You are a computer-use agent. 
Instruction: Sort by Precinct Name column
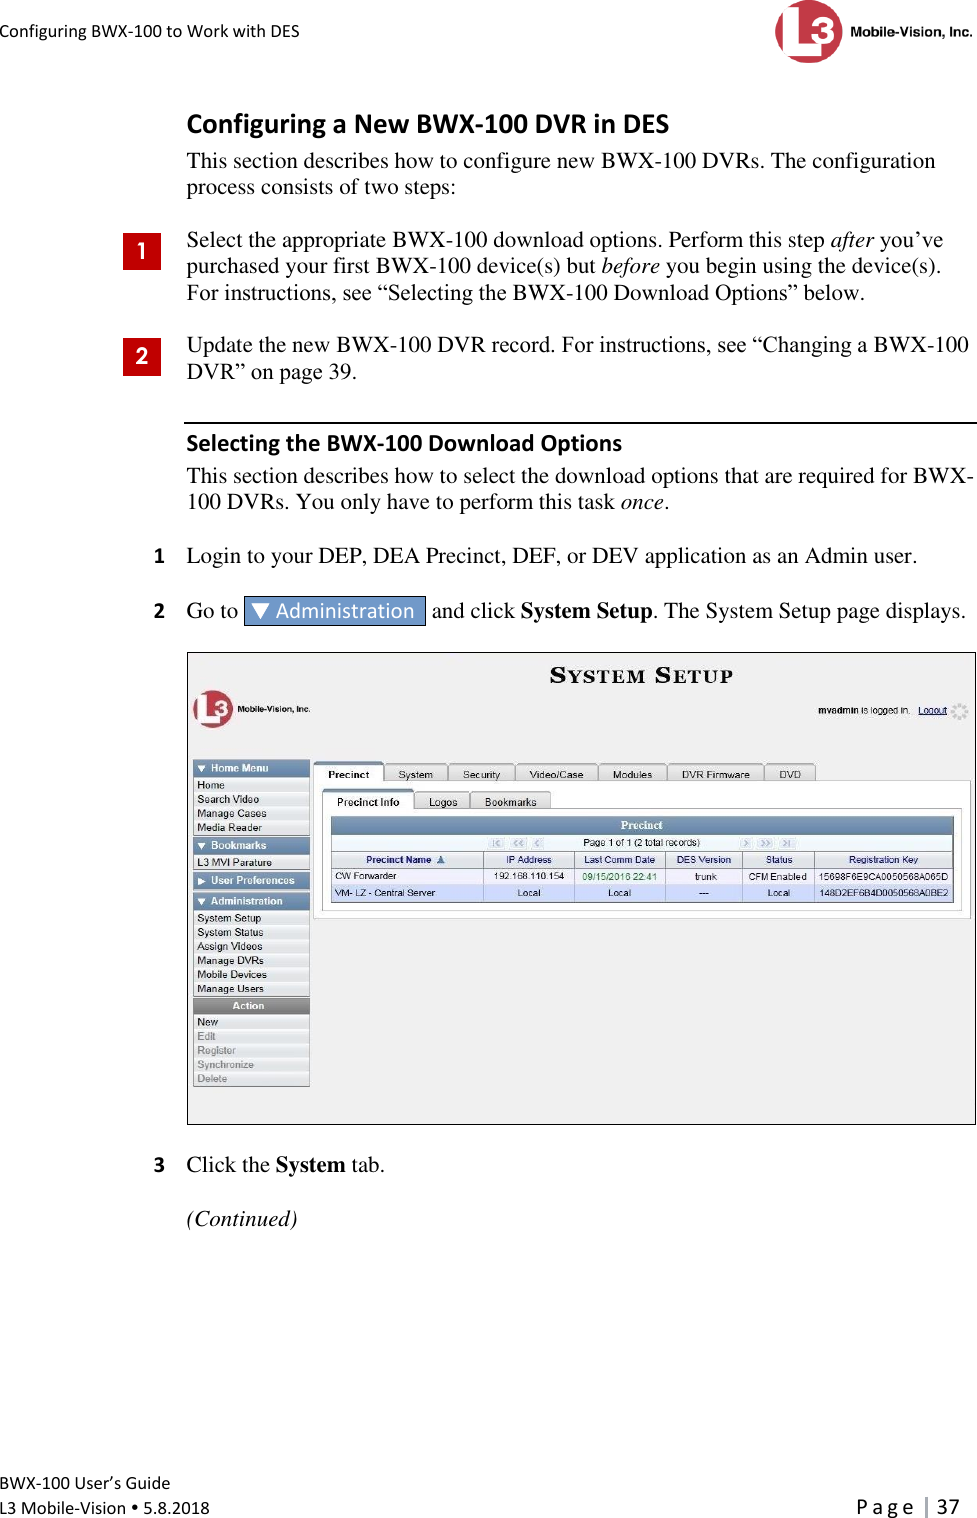[406, 860]
